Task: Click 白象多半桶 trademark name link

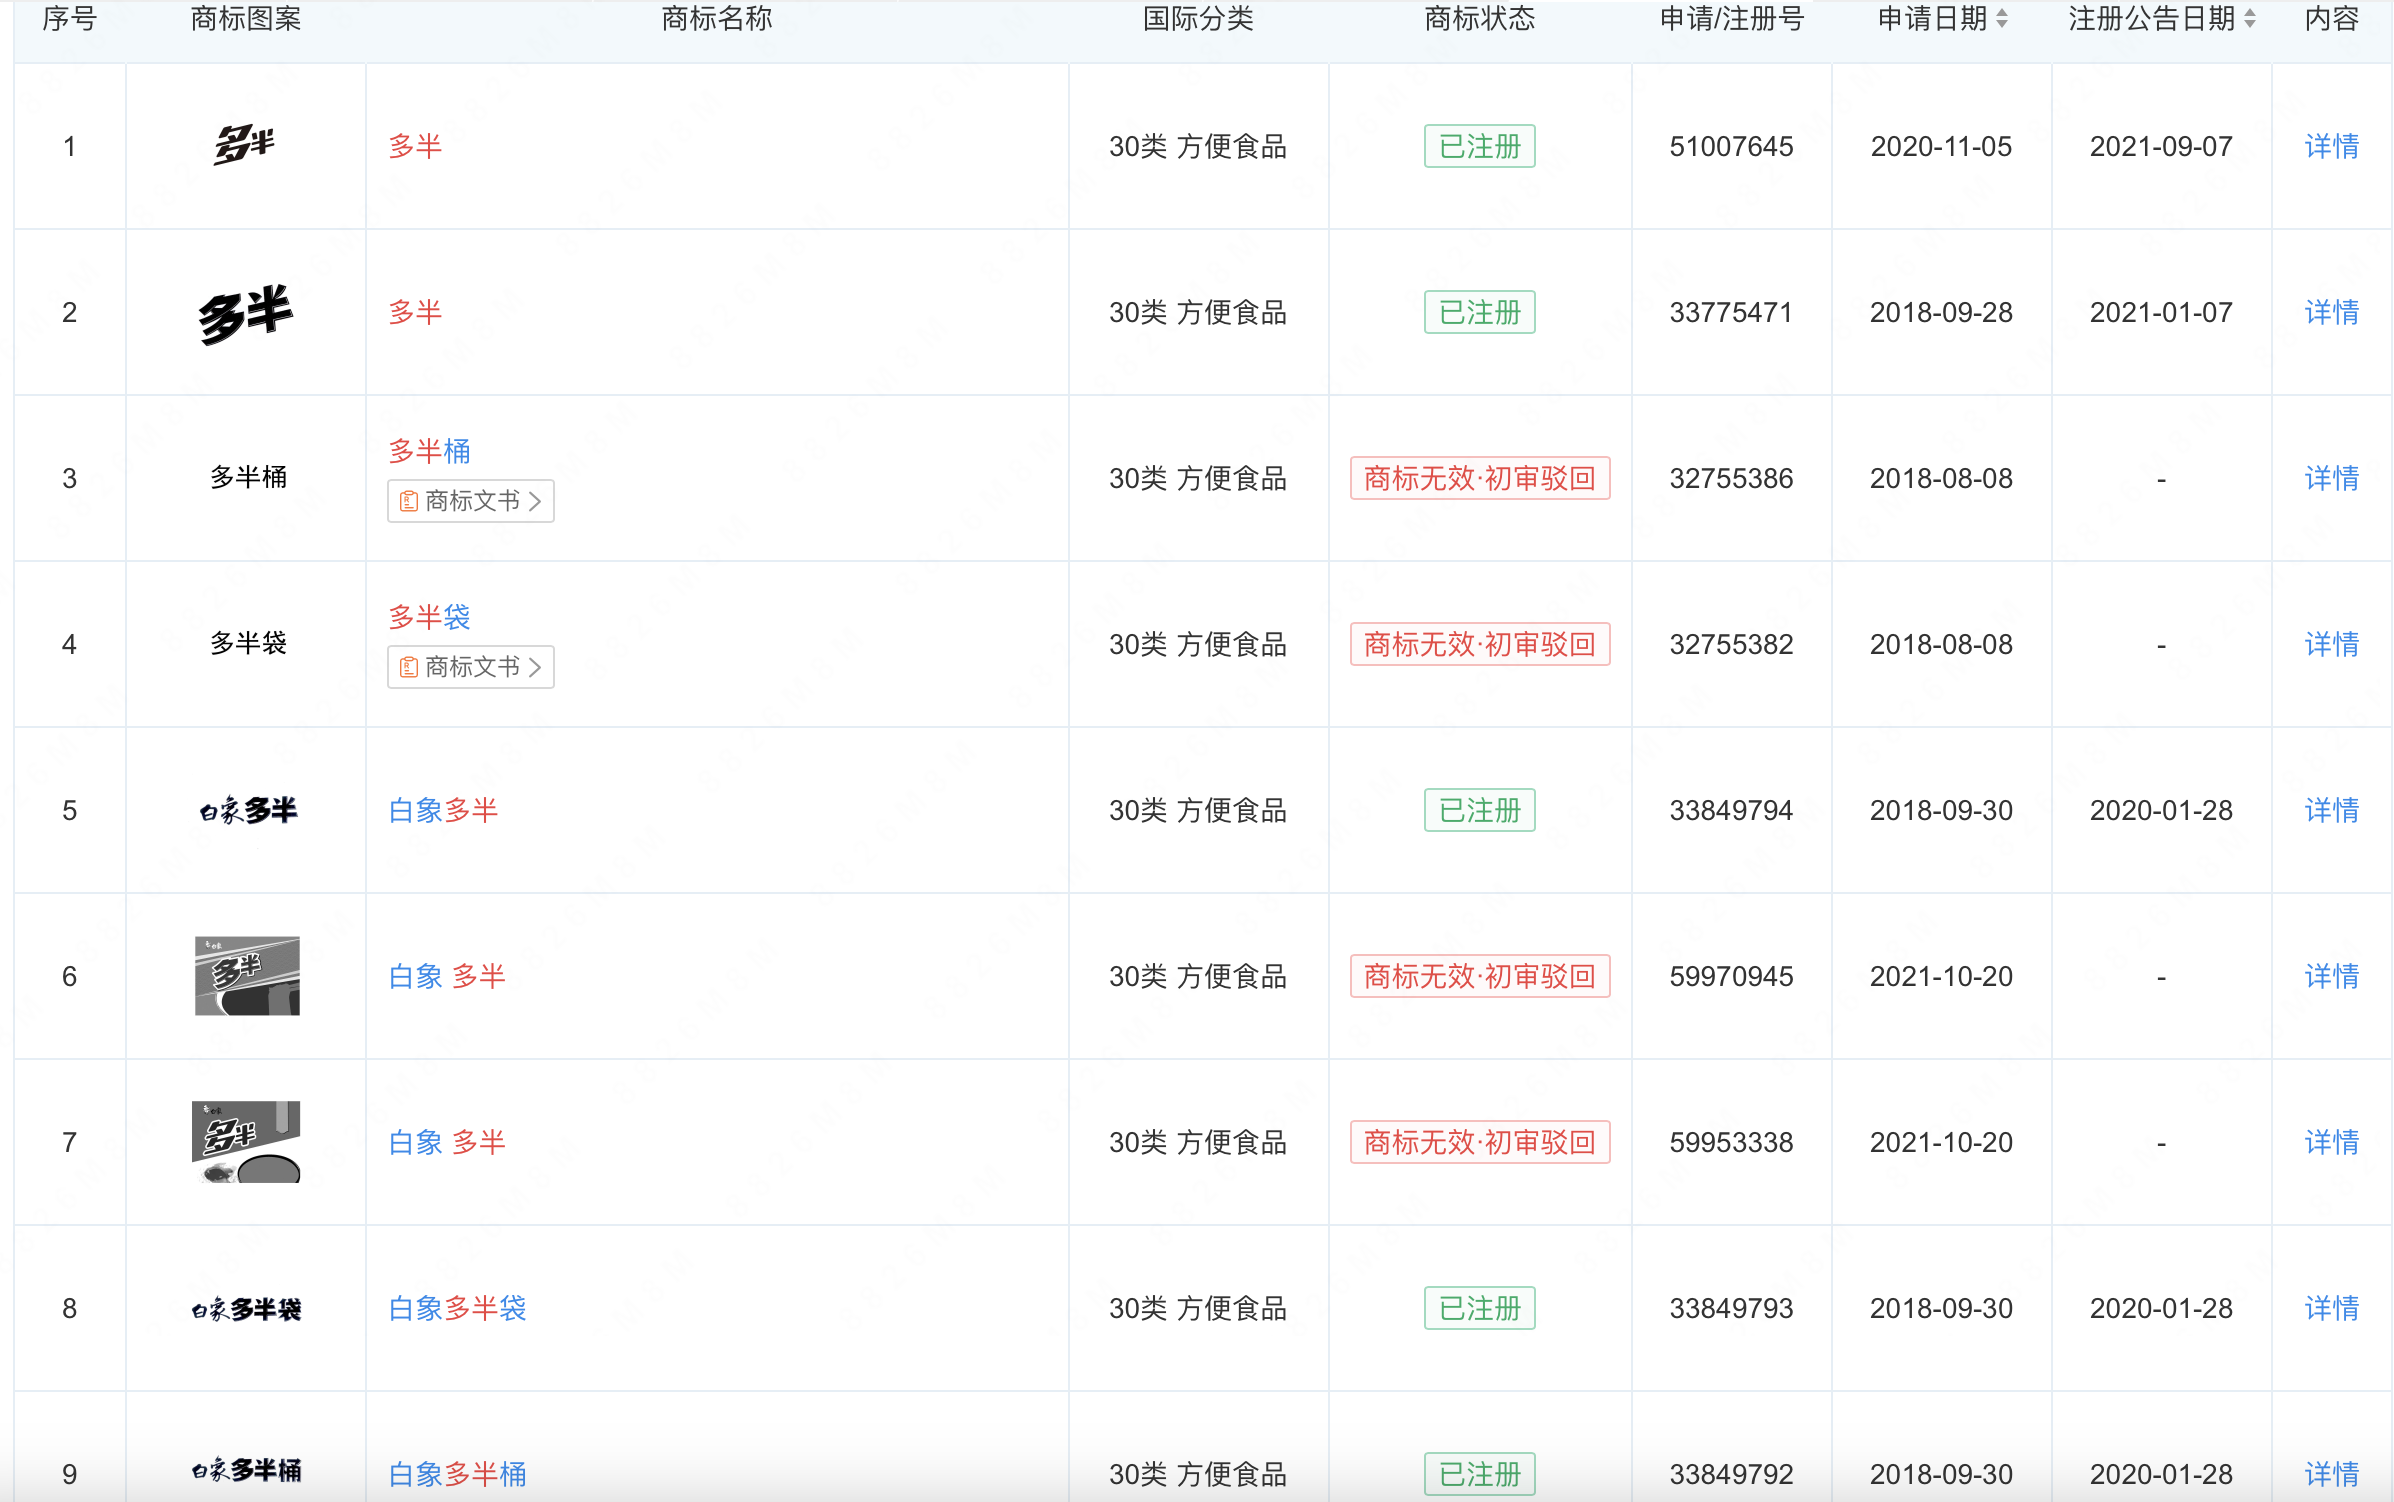Action: (x=457, y=1474)
